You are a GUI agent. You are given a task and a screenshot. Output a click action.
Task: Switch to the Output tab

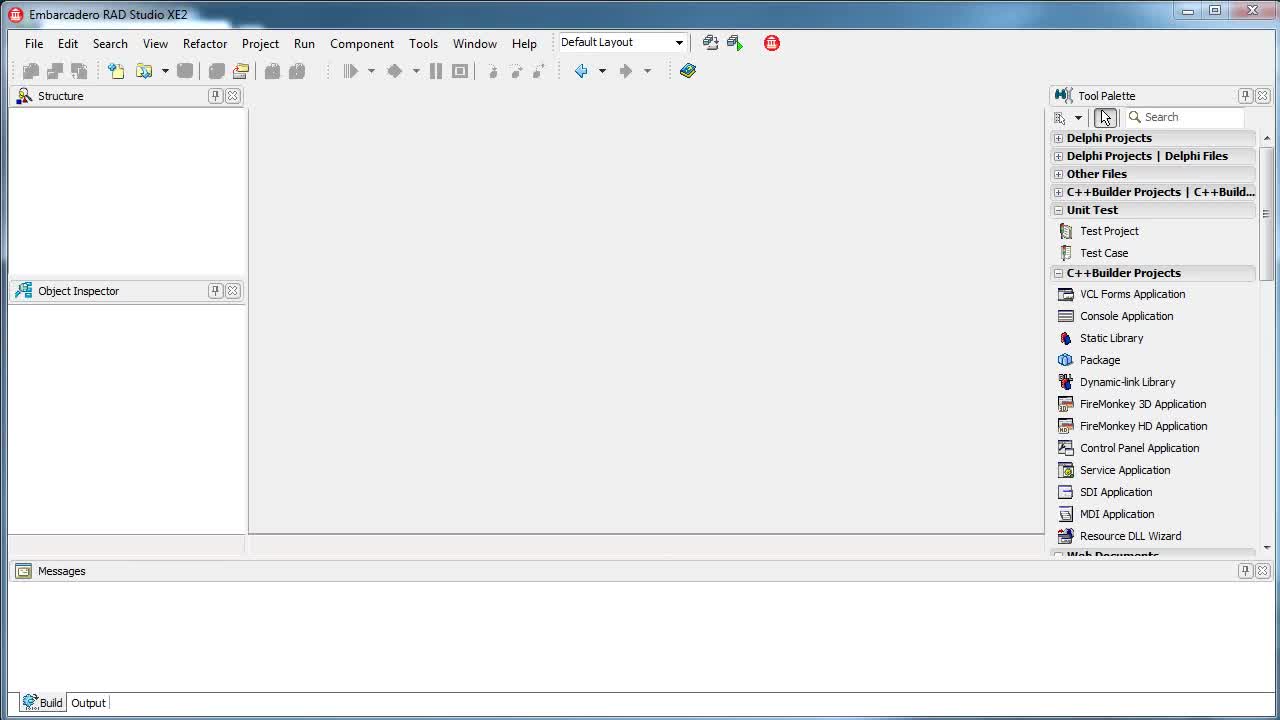click(88, 703)
